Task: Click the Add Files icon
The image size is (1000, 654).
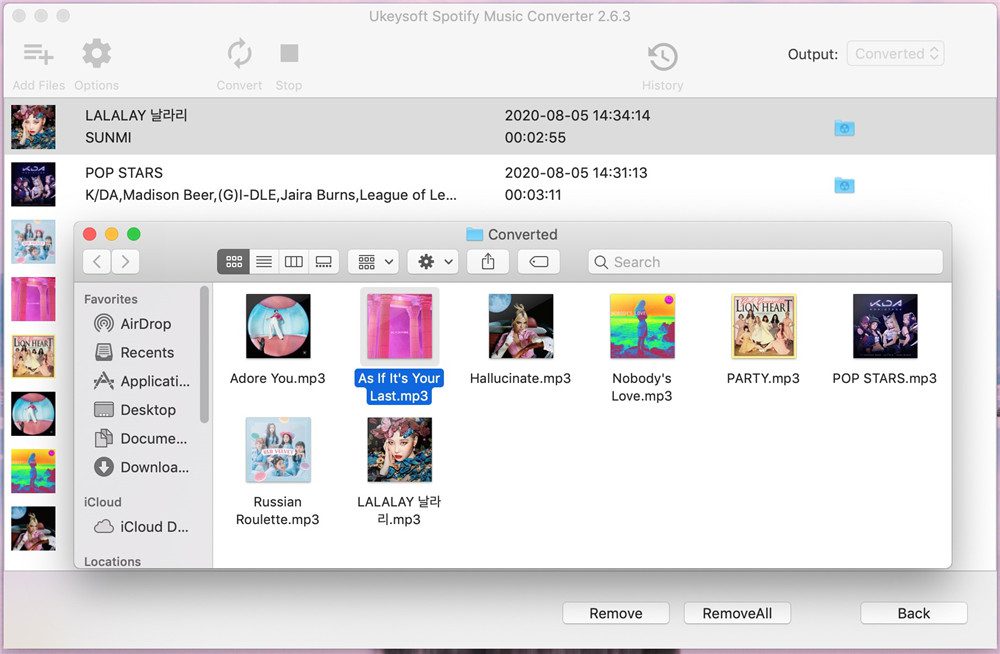Action: point(38,54)
